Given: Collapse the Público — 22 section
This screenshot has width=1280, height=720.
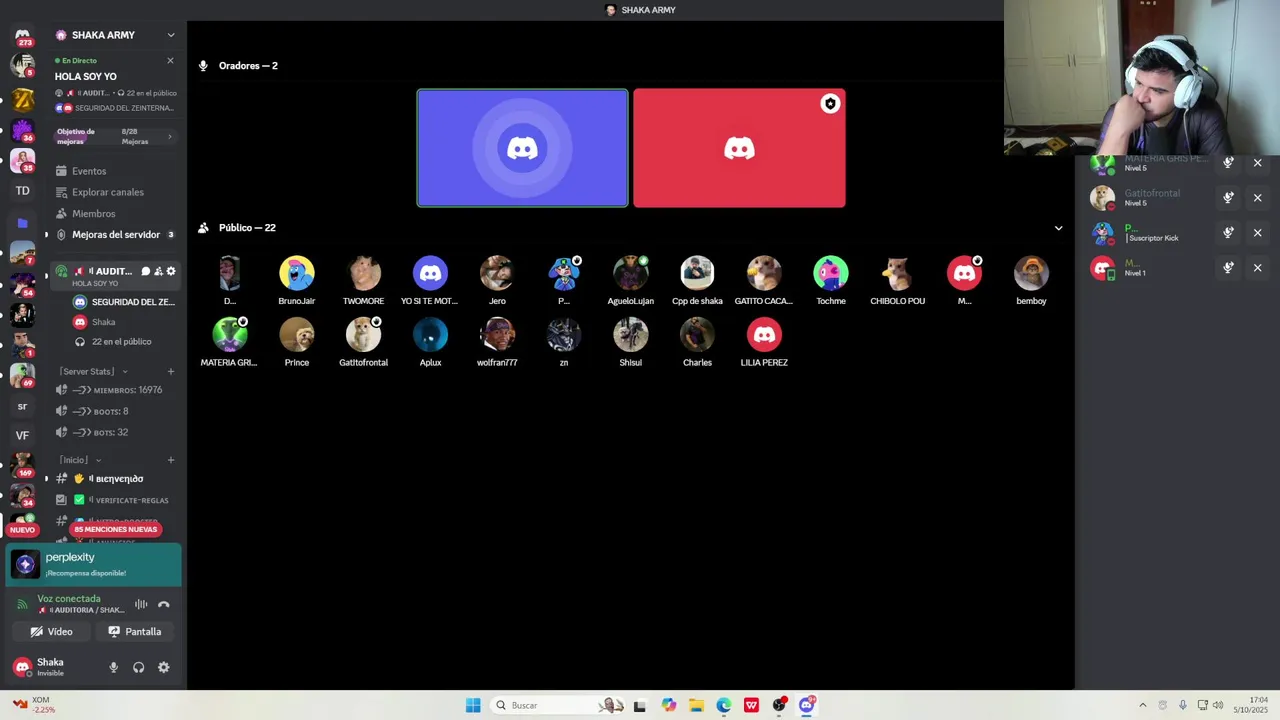Looking at the screenshot, I should coord(1058,228).
